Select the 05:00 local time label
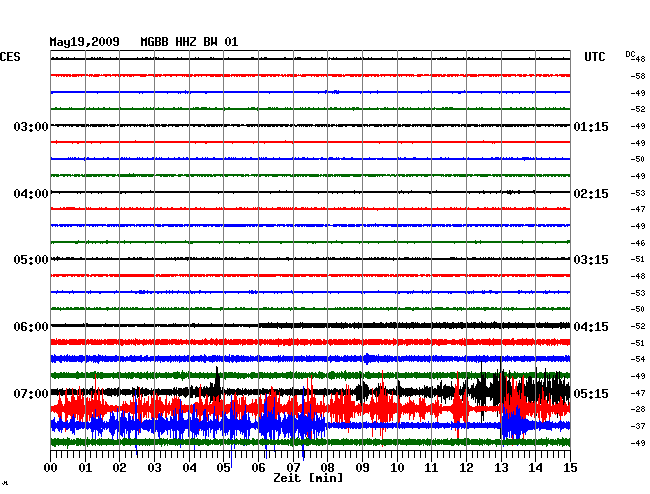The height and width of the screenshot is (494, 650). coord(31,260)
